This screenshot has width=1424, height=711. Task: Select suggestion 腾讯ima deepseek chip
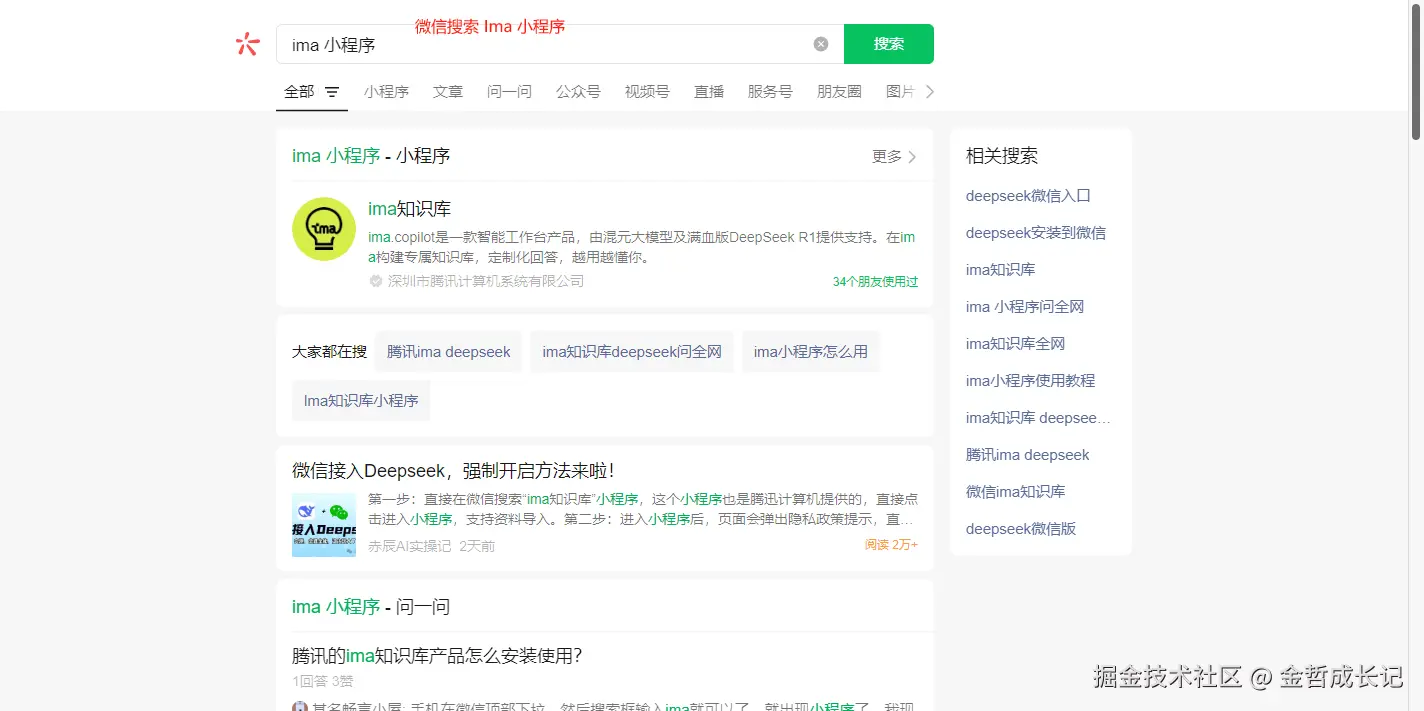[x=448, y=352]
